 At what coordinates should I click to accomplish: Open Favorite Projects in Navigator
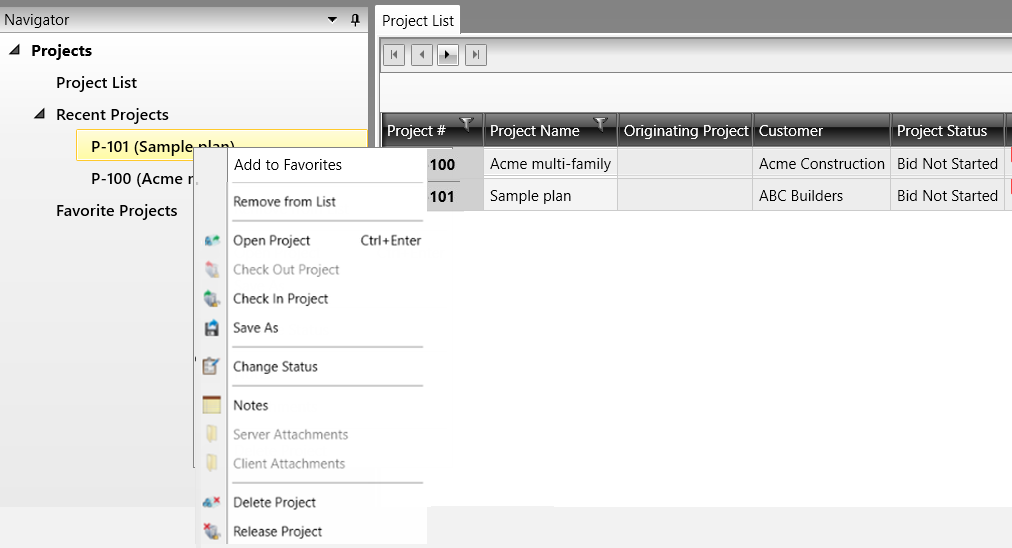[117, 211]
